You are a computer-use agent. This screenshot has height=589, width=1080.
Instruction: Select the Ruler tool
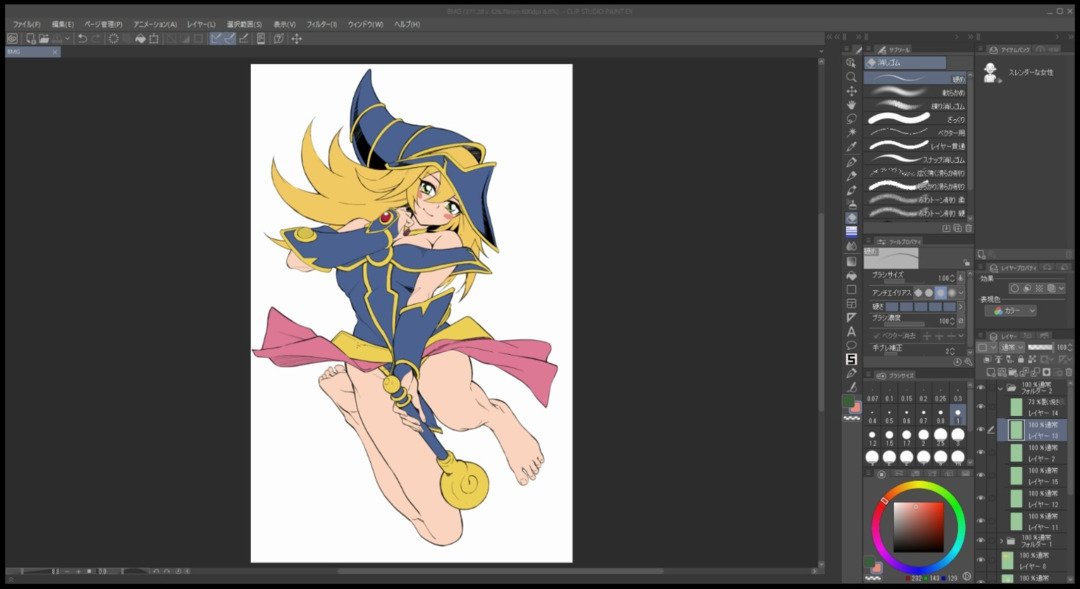click(851, 318)
